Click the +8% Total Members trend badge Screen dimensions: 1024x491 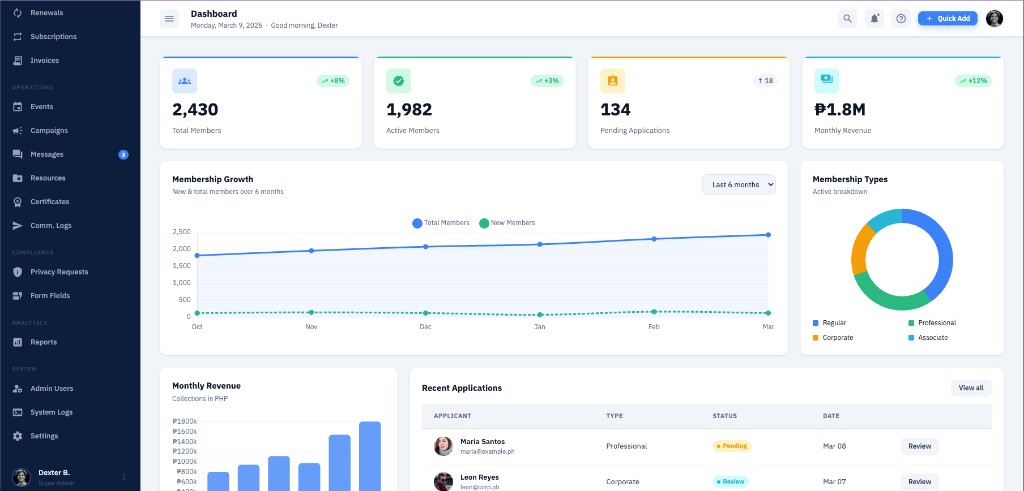coord(333,81)
